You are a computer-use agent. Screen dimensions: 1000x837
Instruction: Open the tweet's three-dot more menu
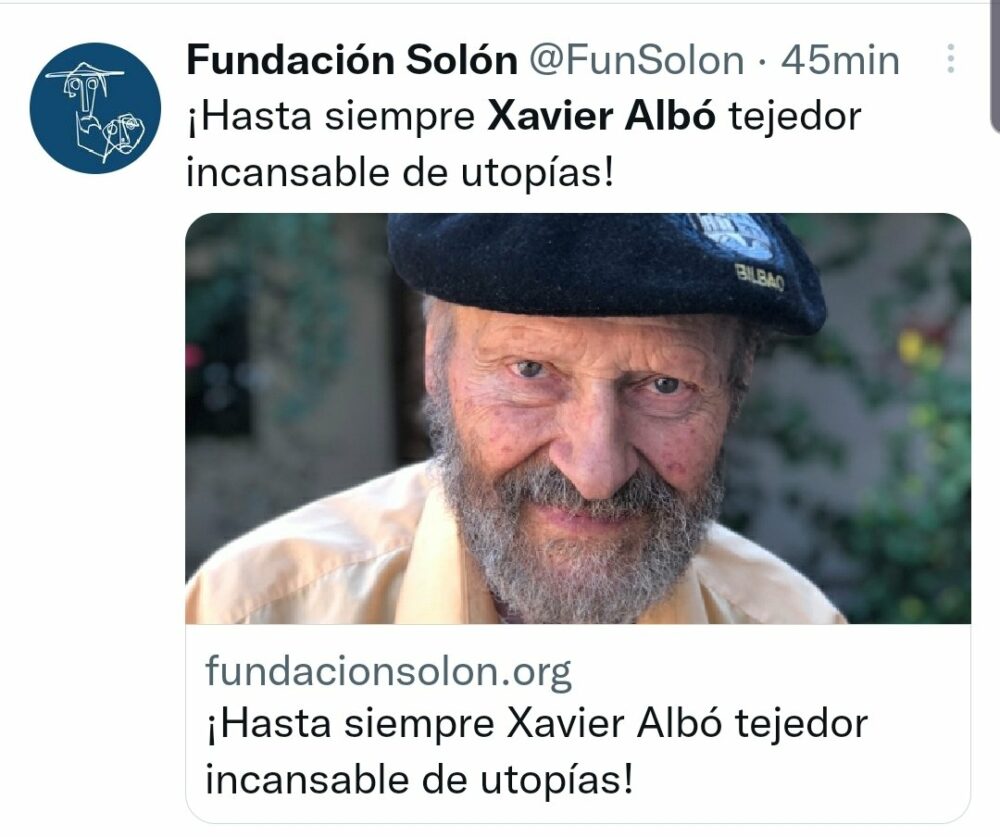pyautogui.click(x=950, y=59)
